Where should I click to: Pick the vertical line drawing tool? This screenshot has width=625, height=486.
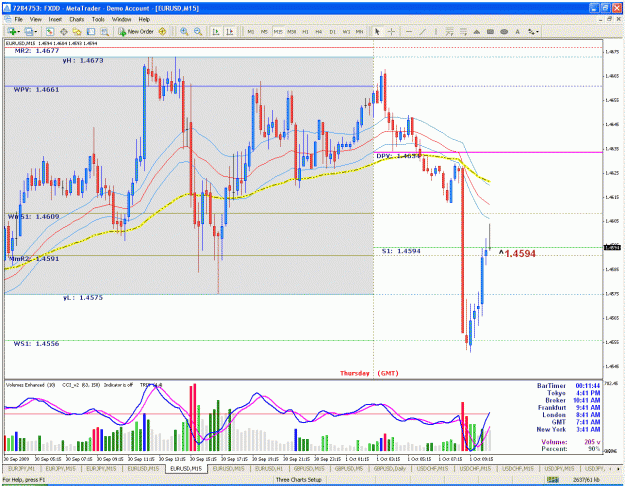point(436,31)
